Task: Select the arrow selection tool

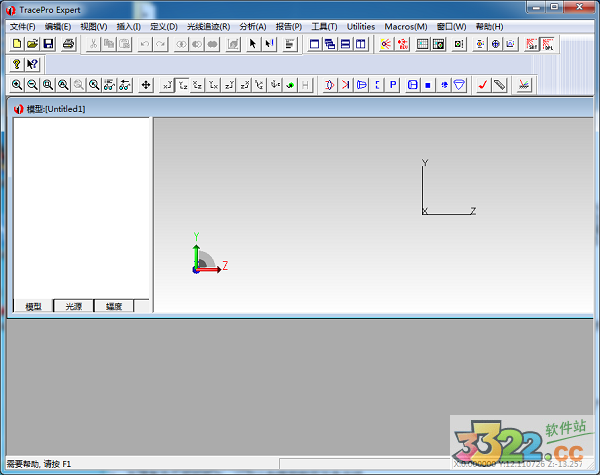Action: pos(253,44)
